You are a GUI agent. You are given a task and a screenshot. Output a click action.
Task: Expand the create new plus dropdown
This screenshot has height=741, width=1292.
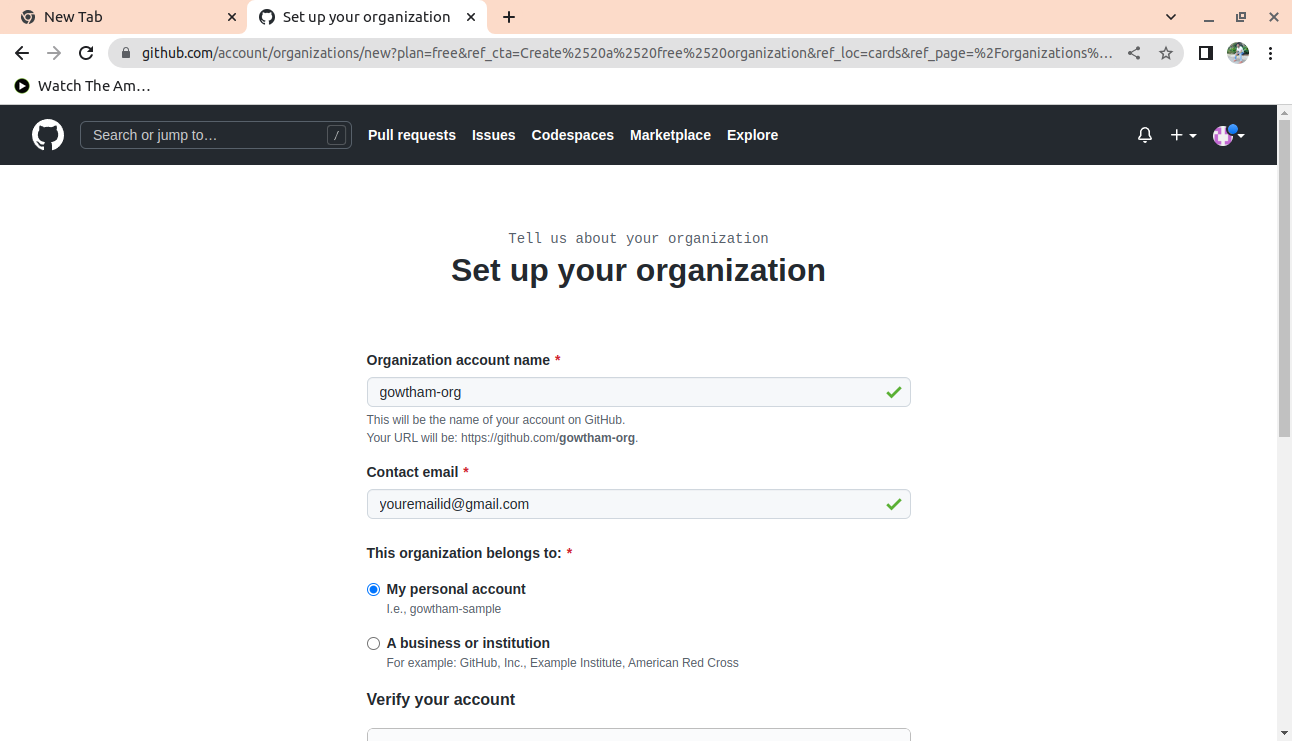click(1183, 135)
